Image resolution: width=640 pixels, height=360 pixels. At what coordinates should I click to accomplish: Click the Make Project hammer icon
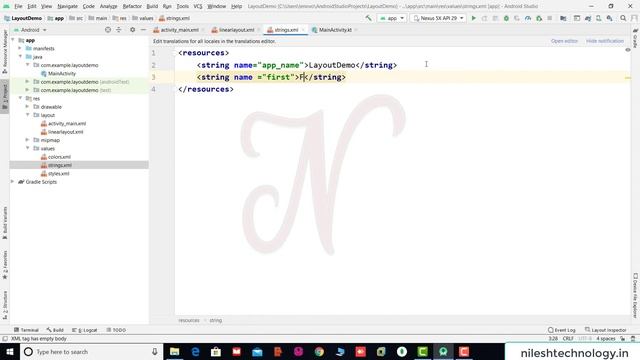tap(369, 18)
